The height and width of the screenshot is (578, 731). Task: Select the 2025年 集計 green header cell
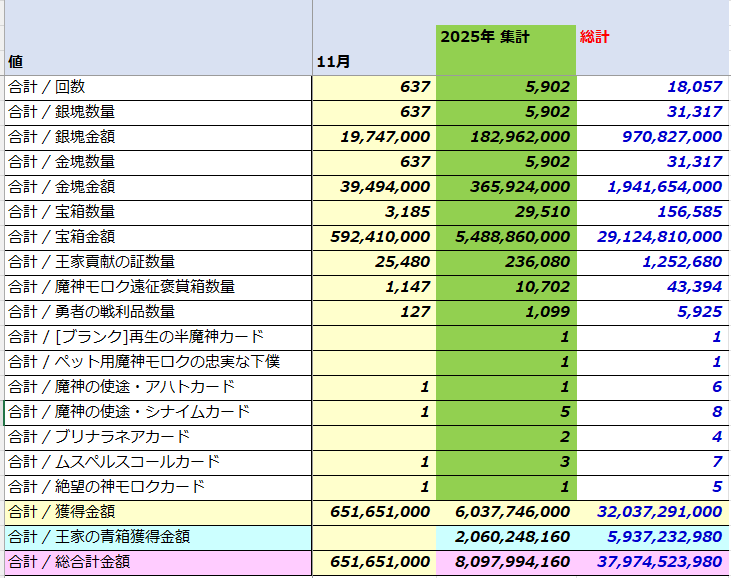(485, 37)
